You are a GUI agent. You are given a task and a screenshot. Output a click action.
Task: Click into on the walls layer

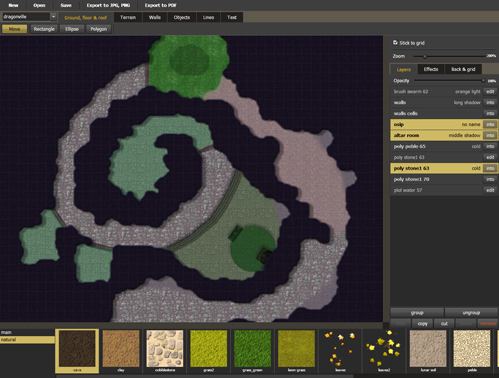pos(490,102)
